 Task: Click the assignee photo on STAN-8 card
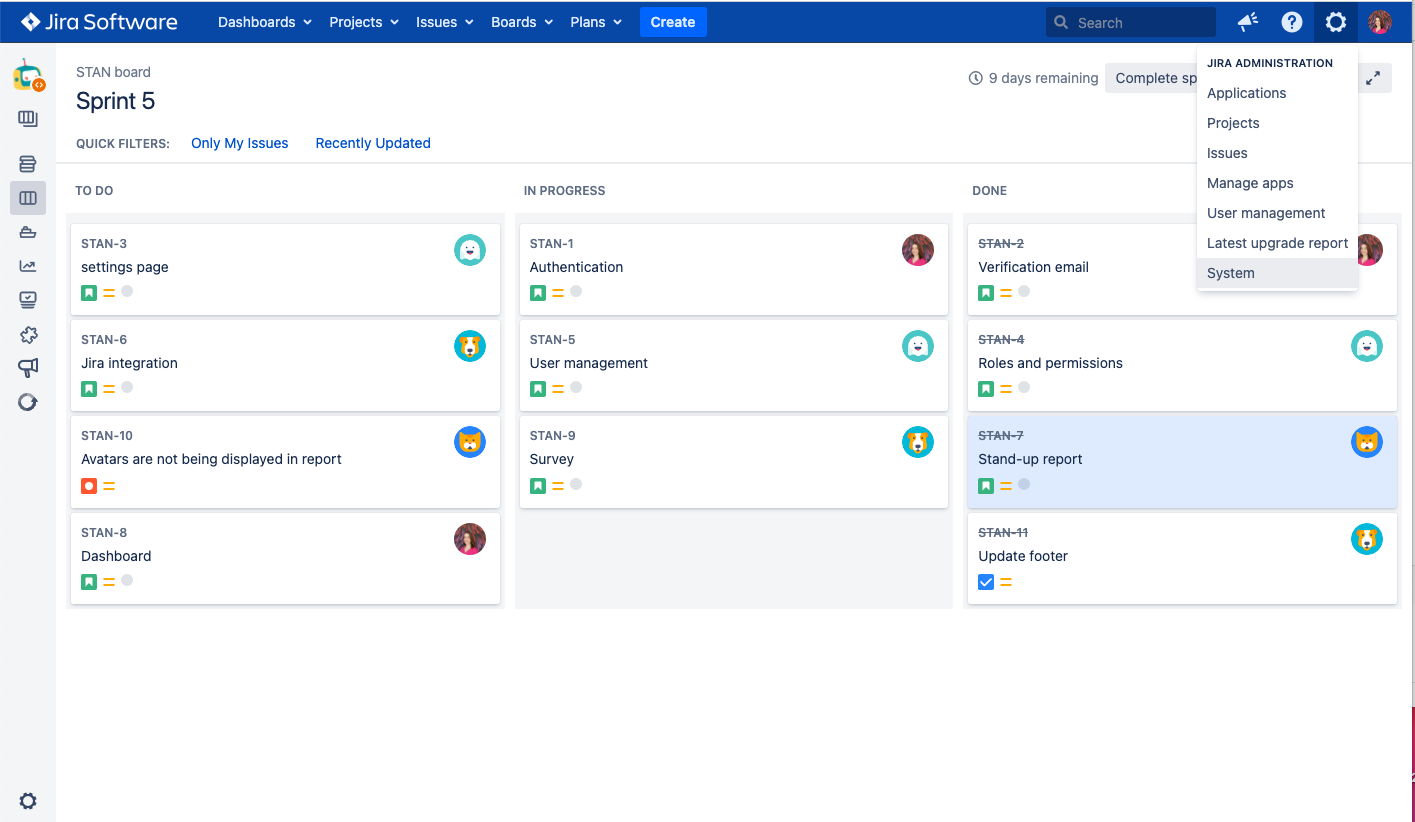tap(470, 539)
